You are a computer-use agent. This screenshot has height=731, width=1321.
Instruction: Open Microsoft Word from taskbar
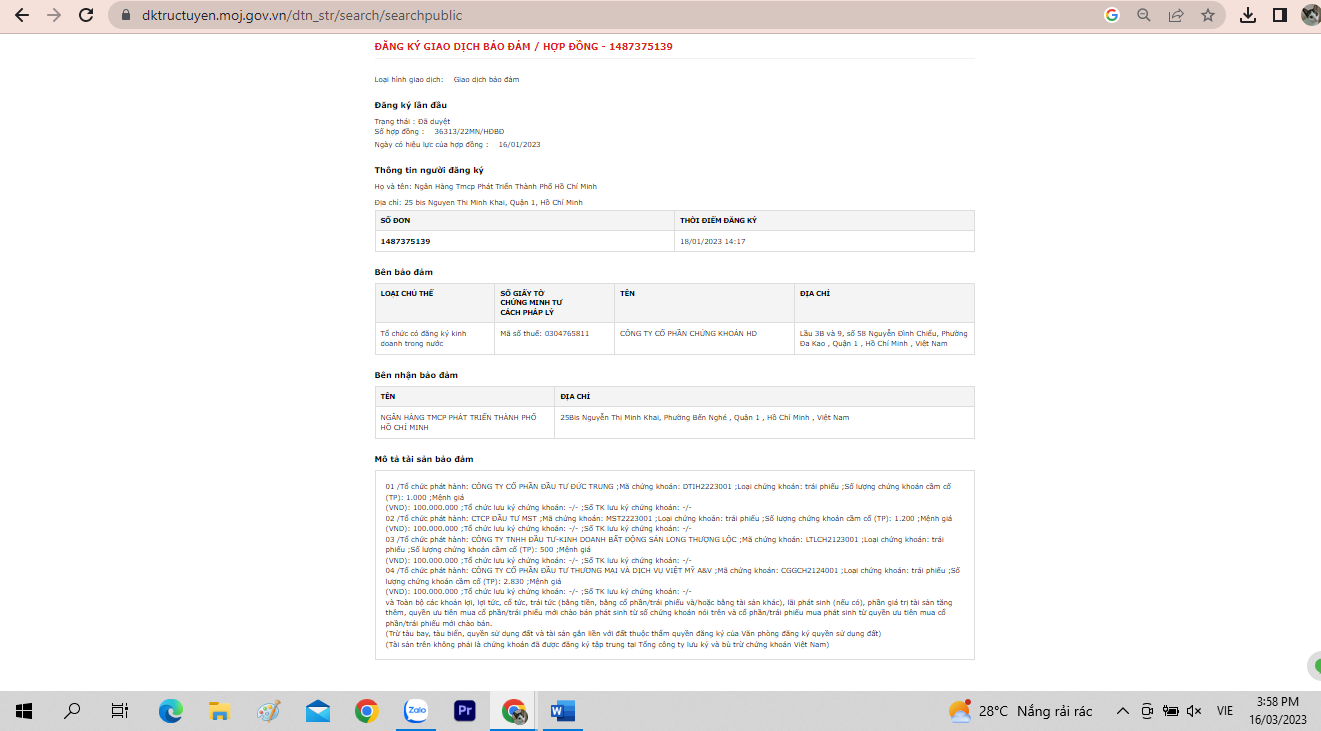[563, 711]
